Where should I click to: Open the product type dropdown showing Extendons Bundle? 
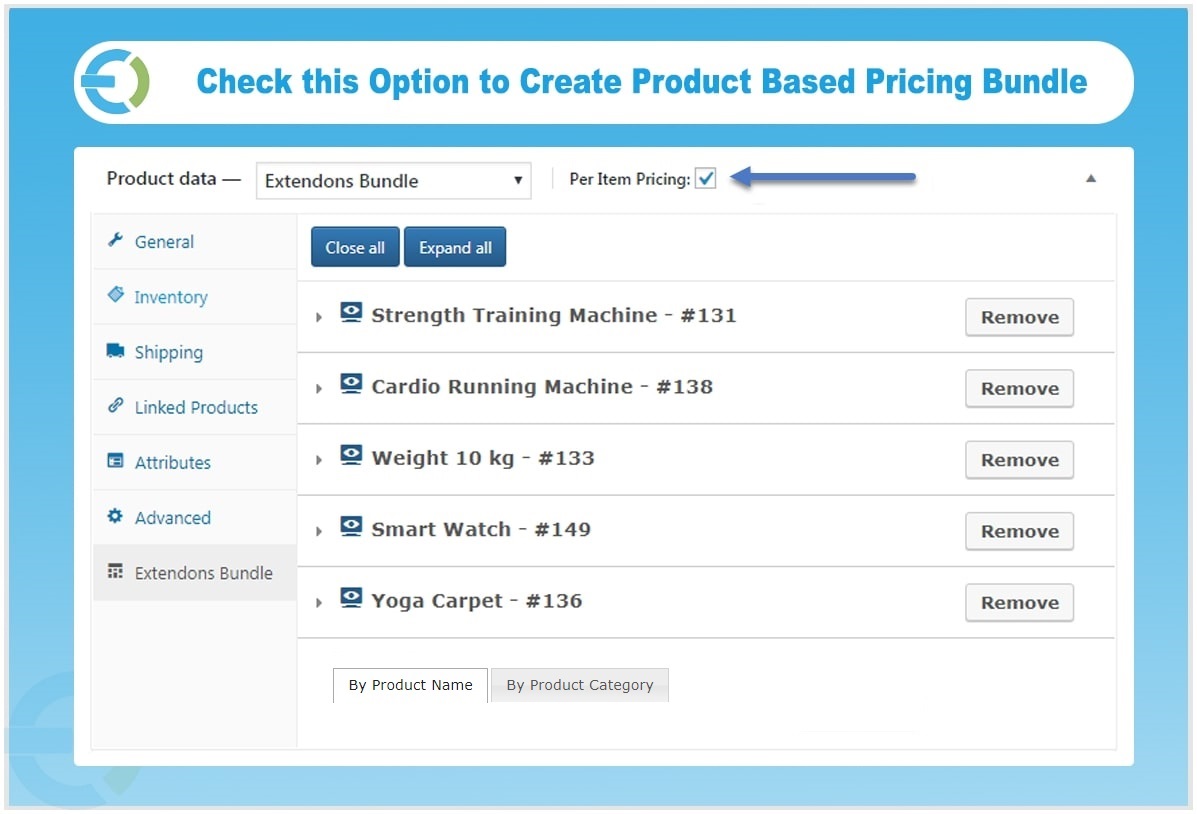point(393,180)
